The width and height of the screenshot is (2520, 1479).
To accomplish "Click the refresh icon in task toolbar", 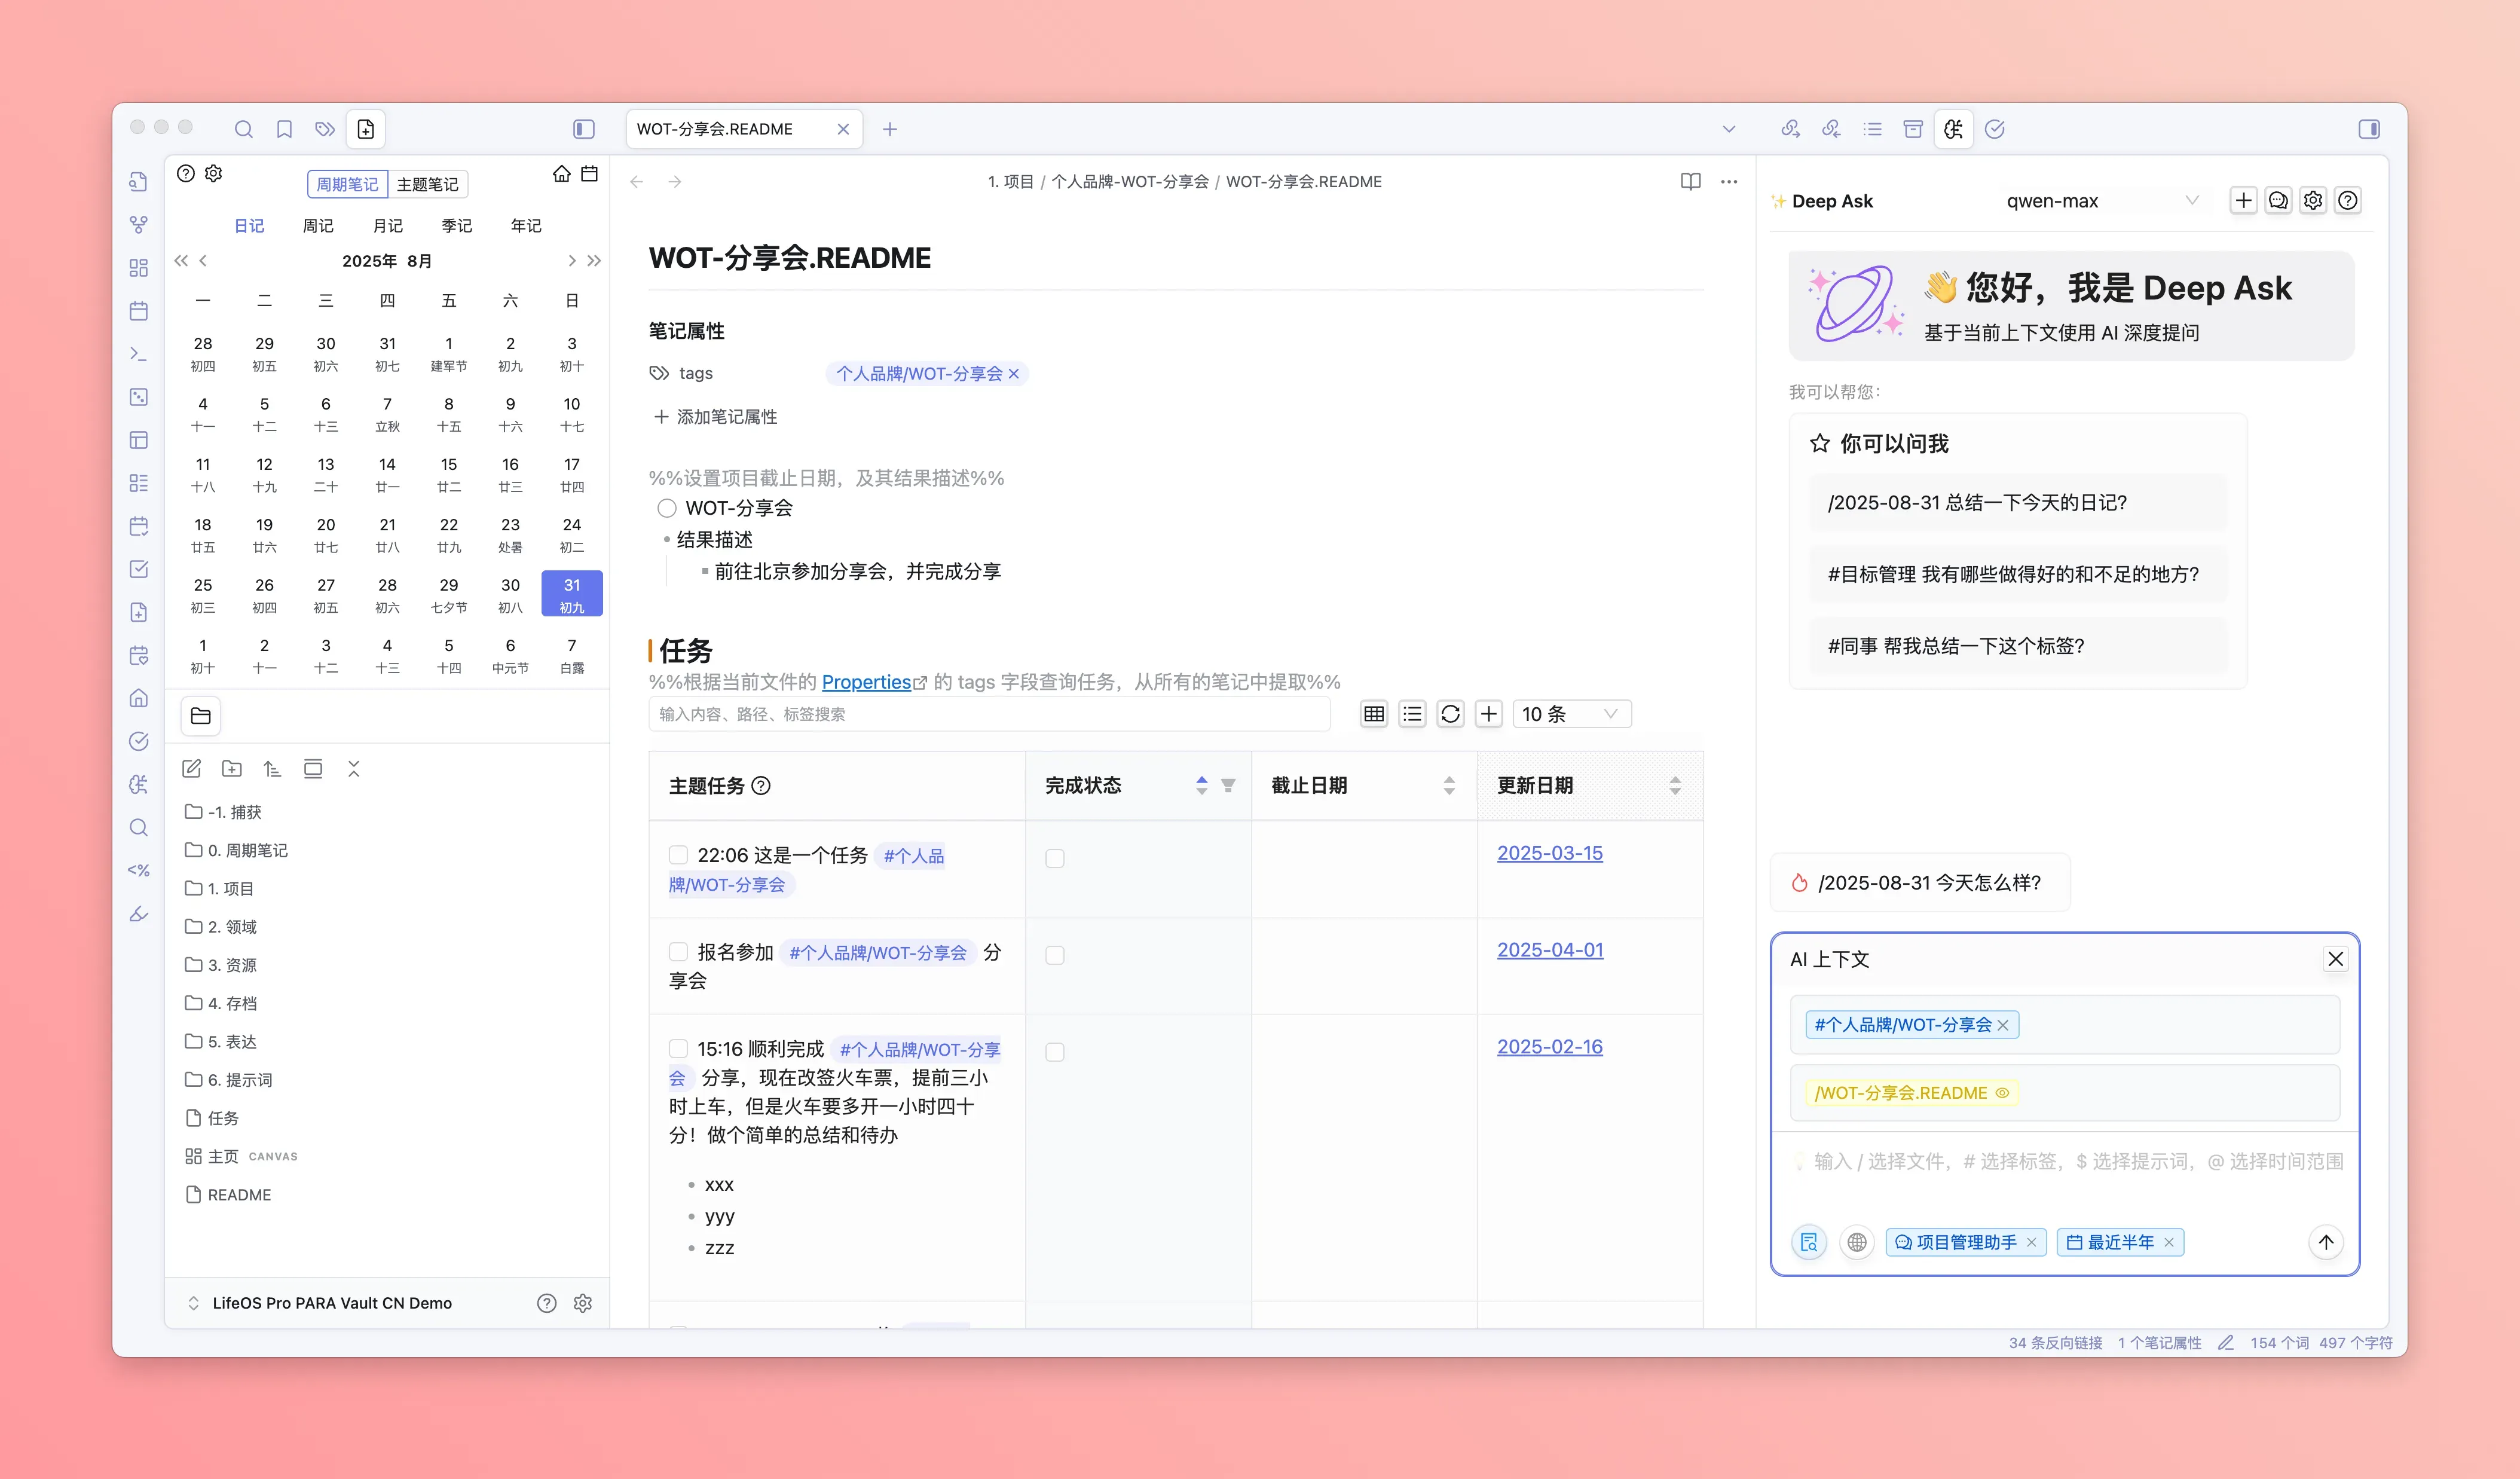I will 1450,714.
